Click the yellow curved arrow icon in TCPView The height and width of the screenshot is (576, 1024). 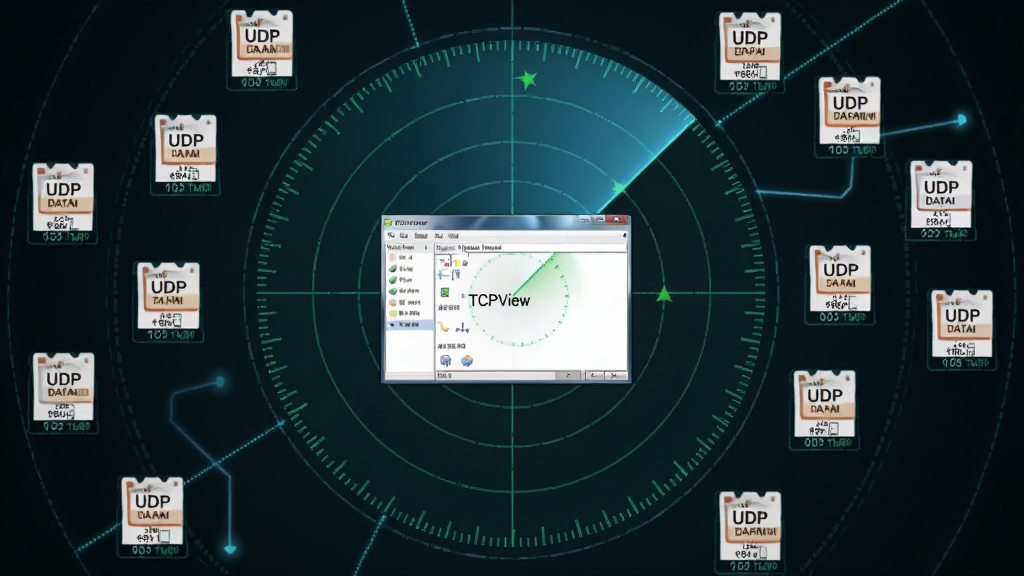coord(444,327)
